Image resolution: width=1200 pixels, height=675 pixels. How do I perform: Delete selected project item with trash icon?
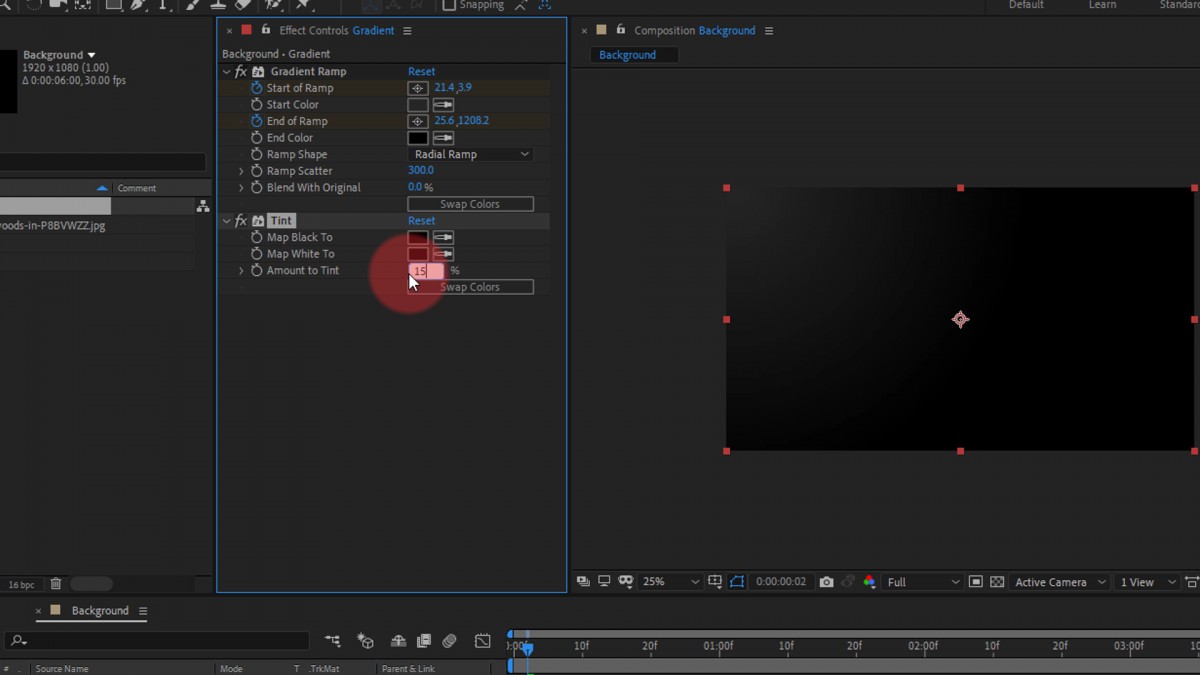[56, 584]
